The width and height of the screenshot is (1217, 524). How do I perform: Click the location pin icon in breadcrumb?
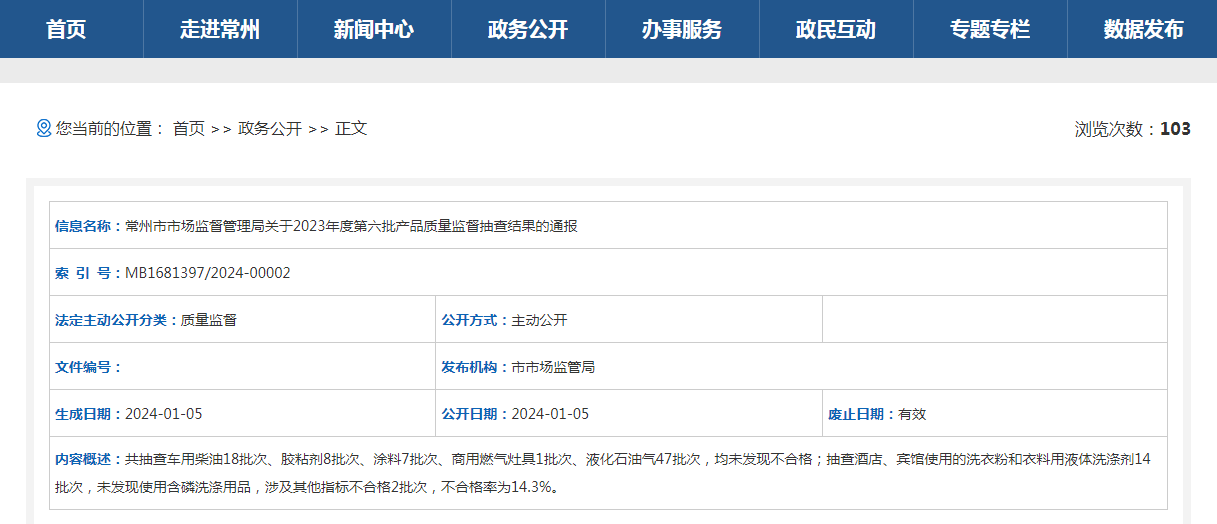coord(43,128)
